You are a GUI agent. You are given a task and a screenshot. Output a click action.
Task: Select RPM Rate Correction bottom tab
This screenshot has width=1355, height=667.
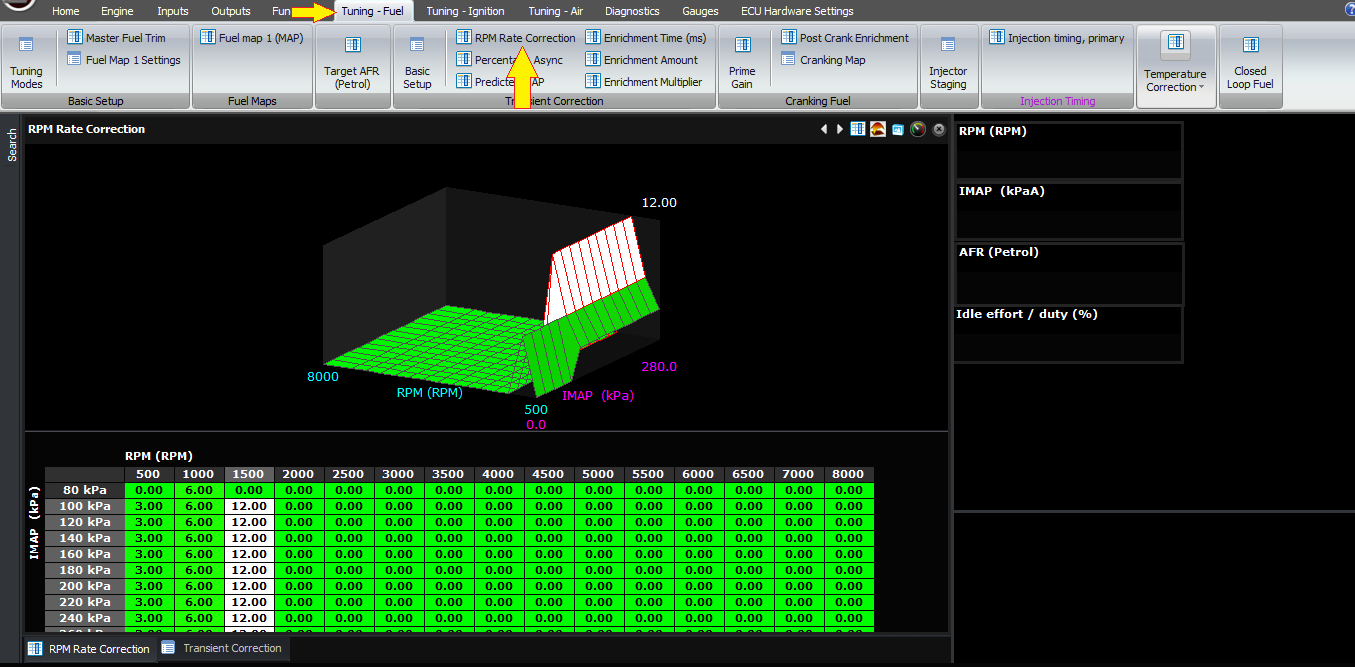point(89,649)
